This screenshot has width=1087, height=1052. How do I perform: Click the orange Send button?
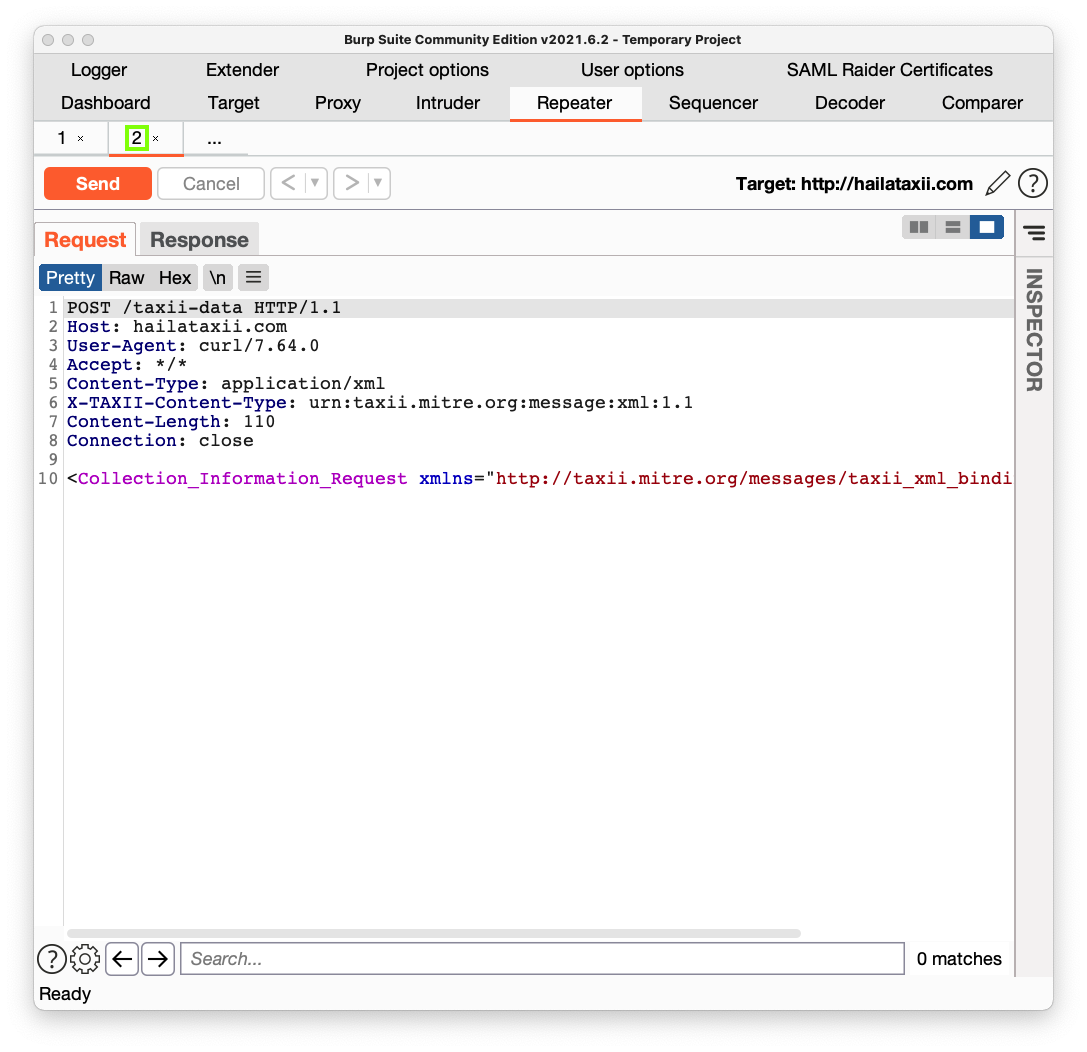pos(98,184)
